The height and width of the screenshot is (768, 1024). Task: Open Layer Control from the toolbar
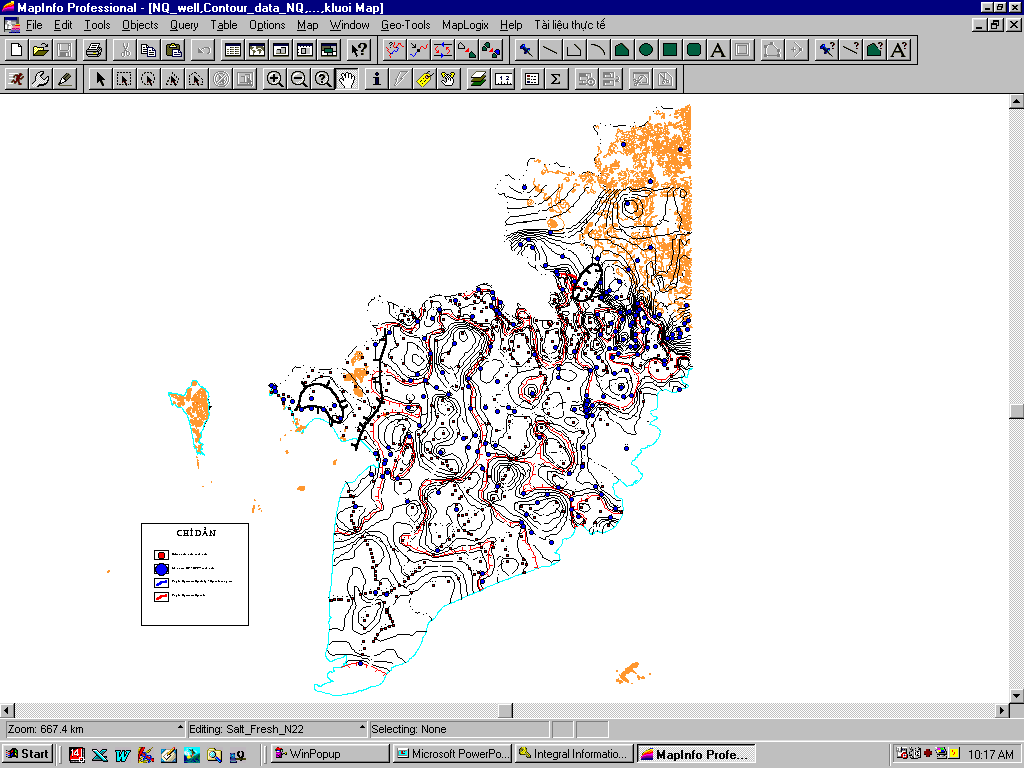(x=479, y=79)
